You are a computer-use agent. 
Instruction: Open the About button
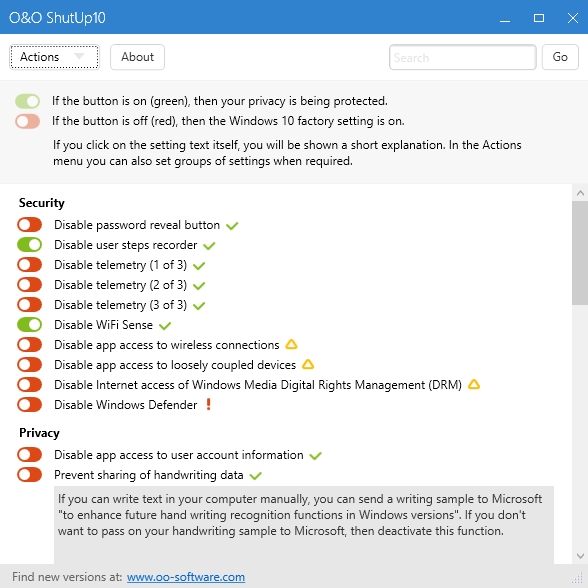pyautogui.click(x=137, y=57)
